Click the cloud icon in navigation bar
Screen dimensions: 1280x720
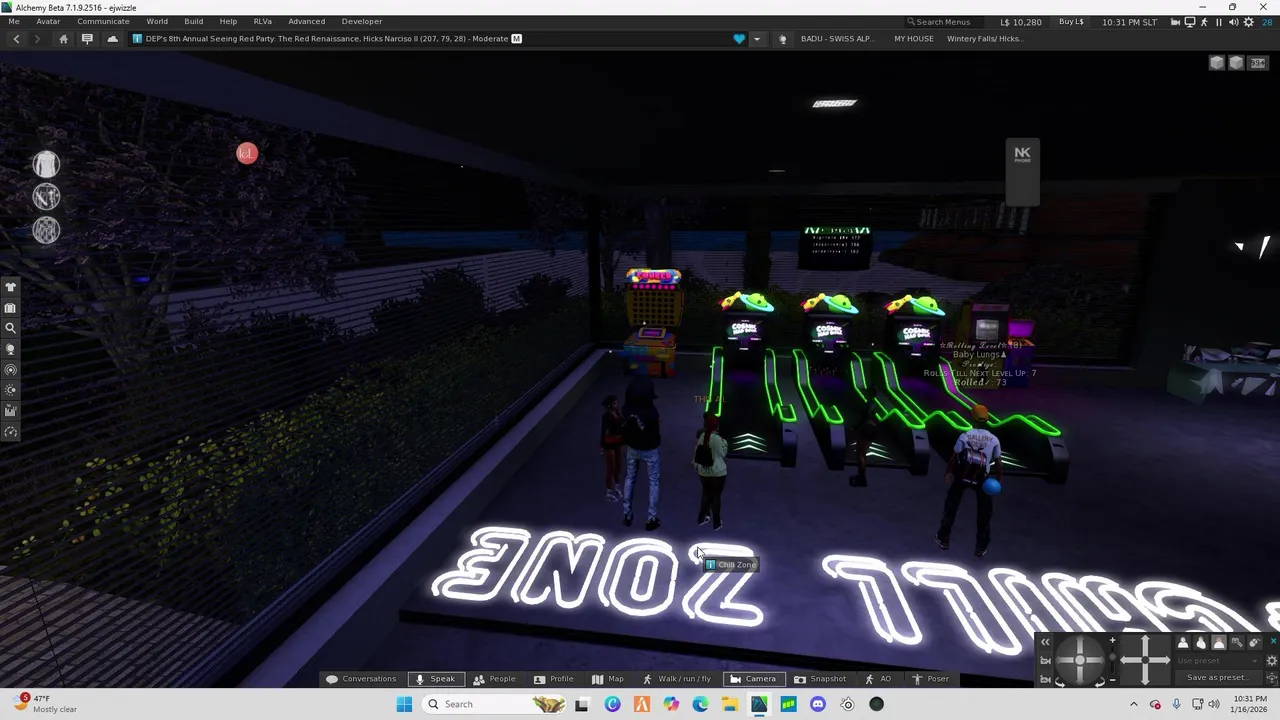pyautogui.click(x=112, y=39)
